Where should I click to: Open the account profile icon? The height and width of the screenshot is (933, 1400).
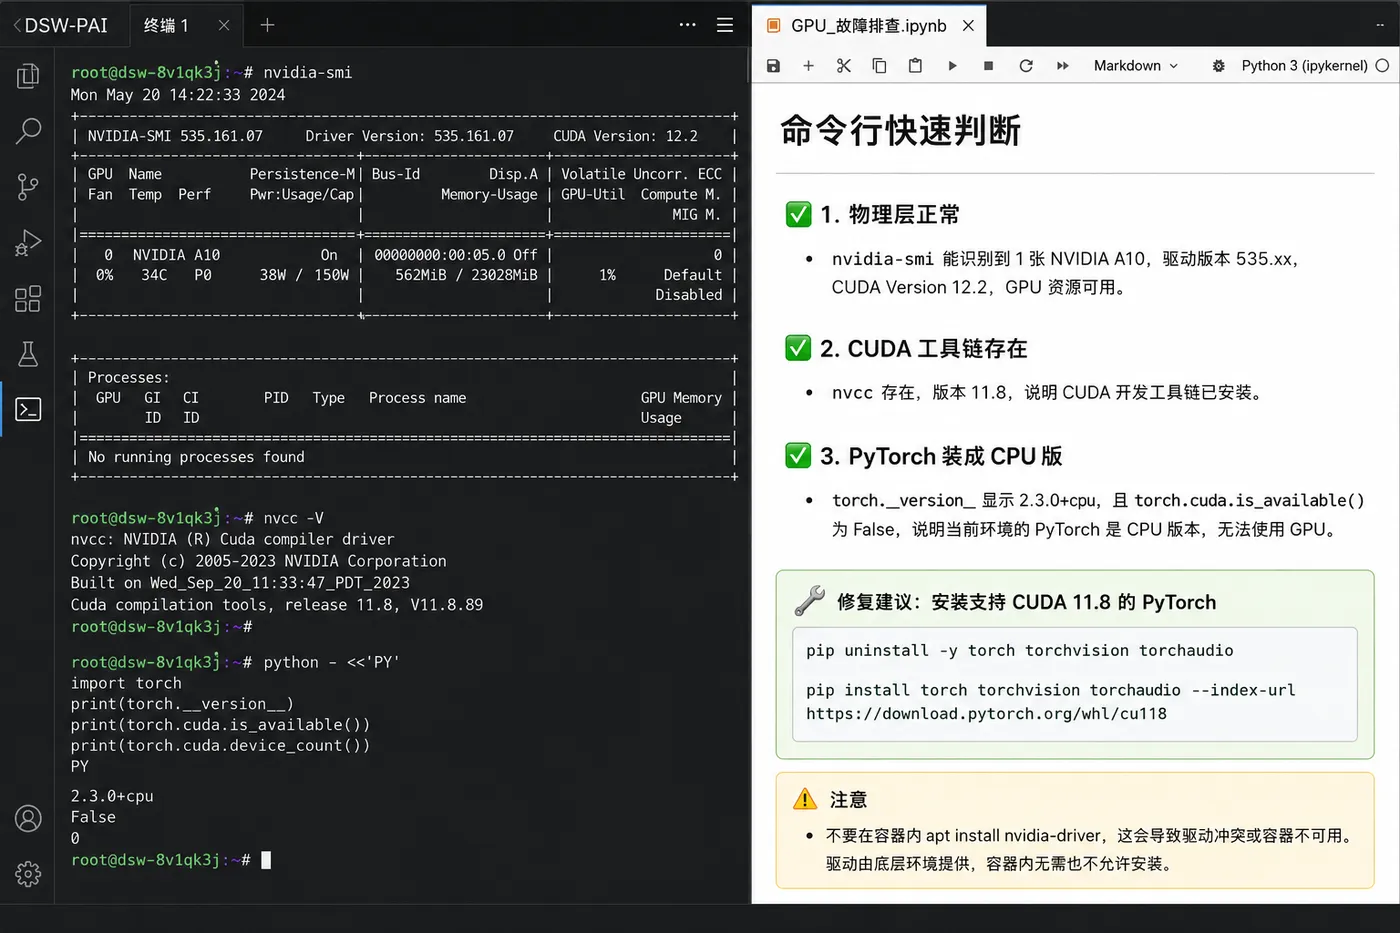[28, 819]
